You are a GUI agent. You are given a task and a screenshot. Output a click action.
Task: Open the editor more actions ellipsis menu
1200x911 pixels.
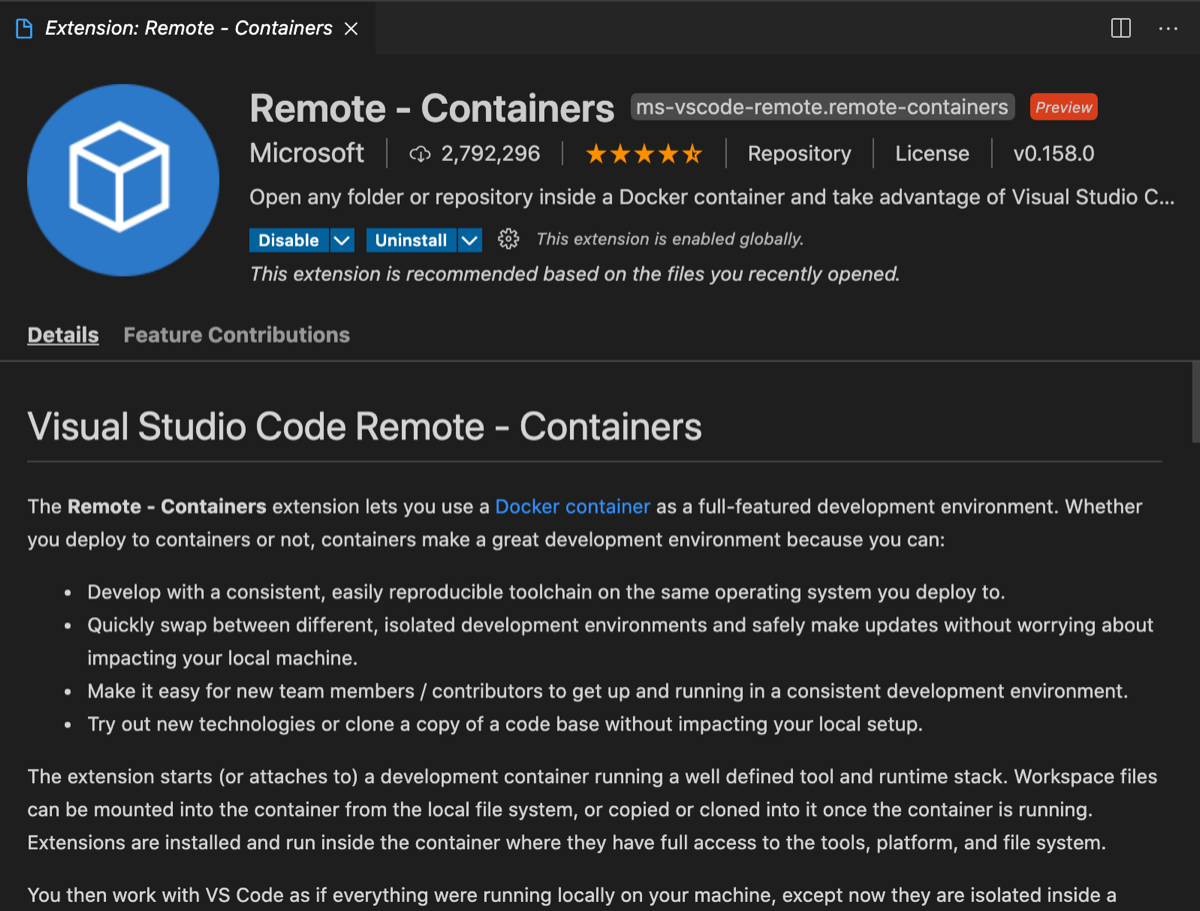1168,28
